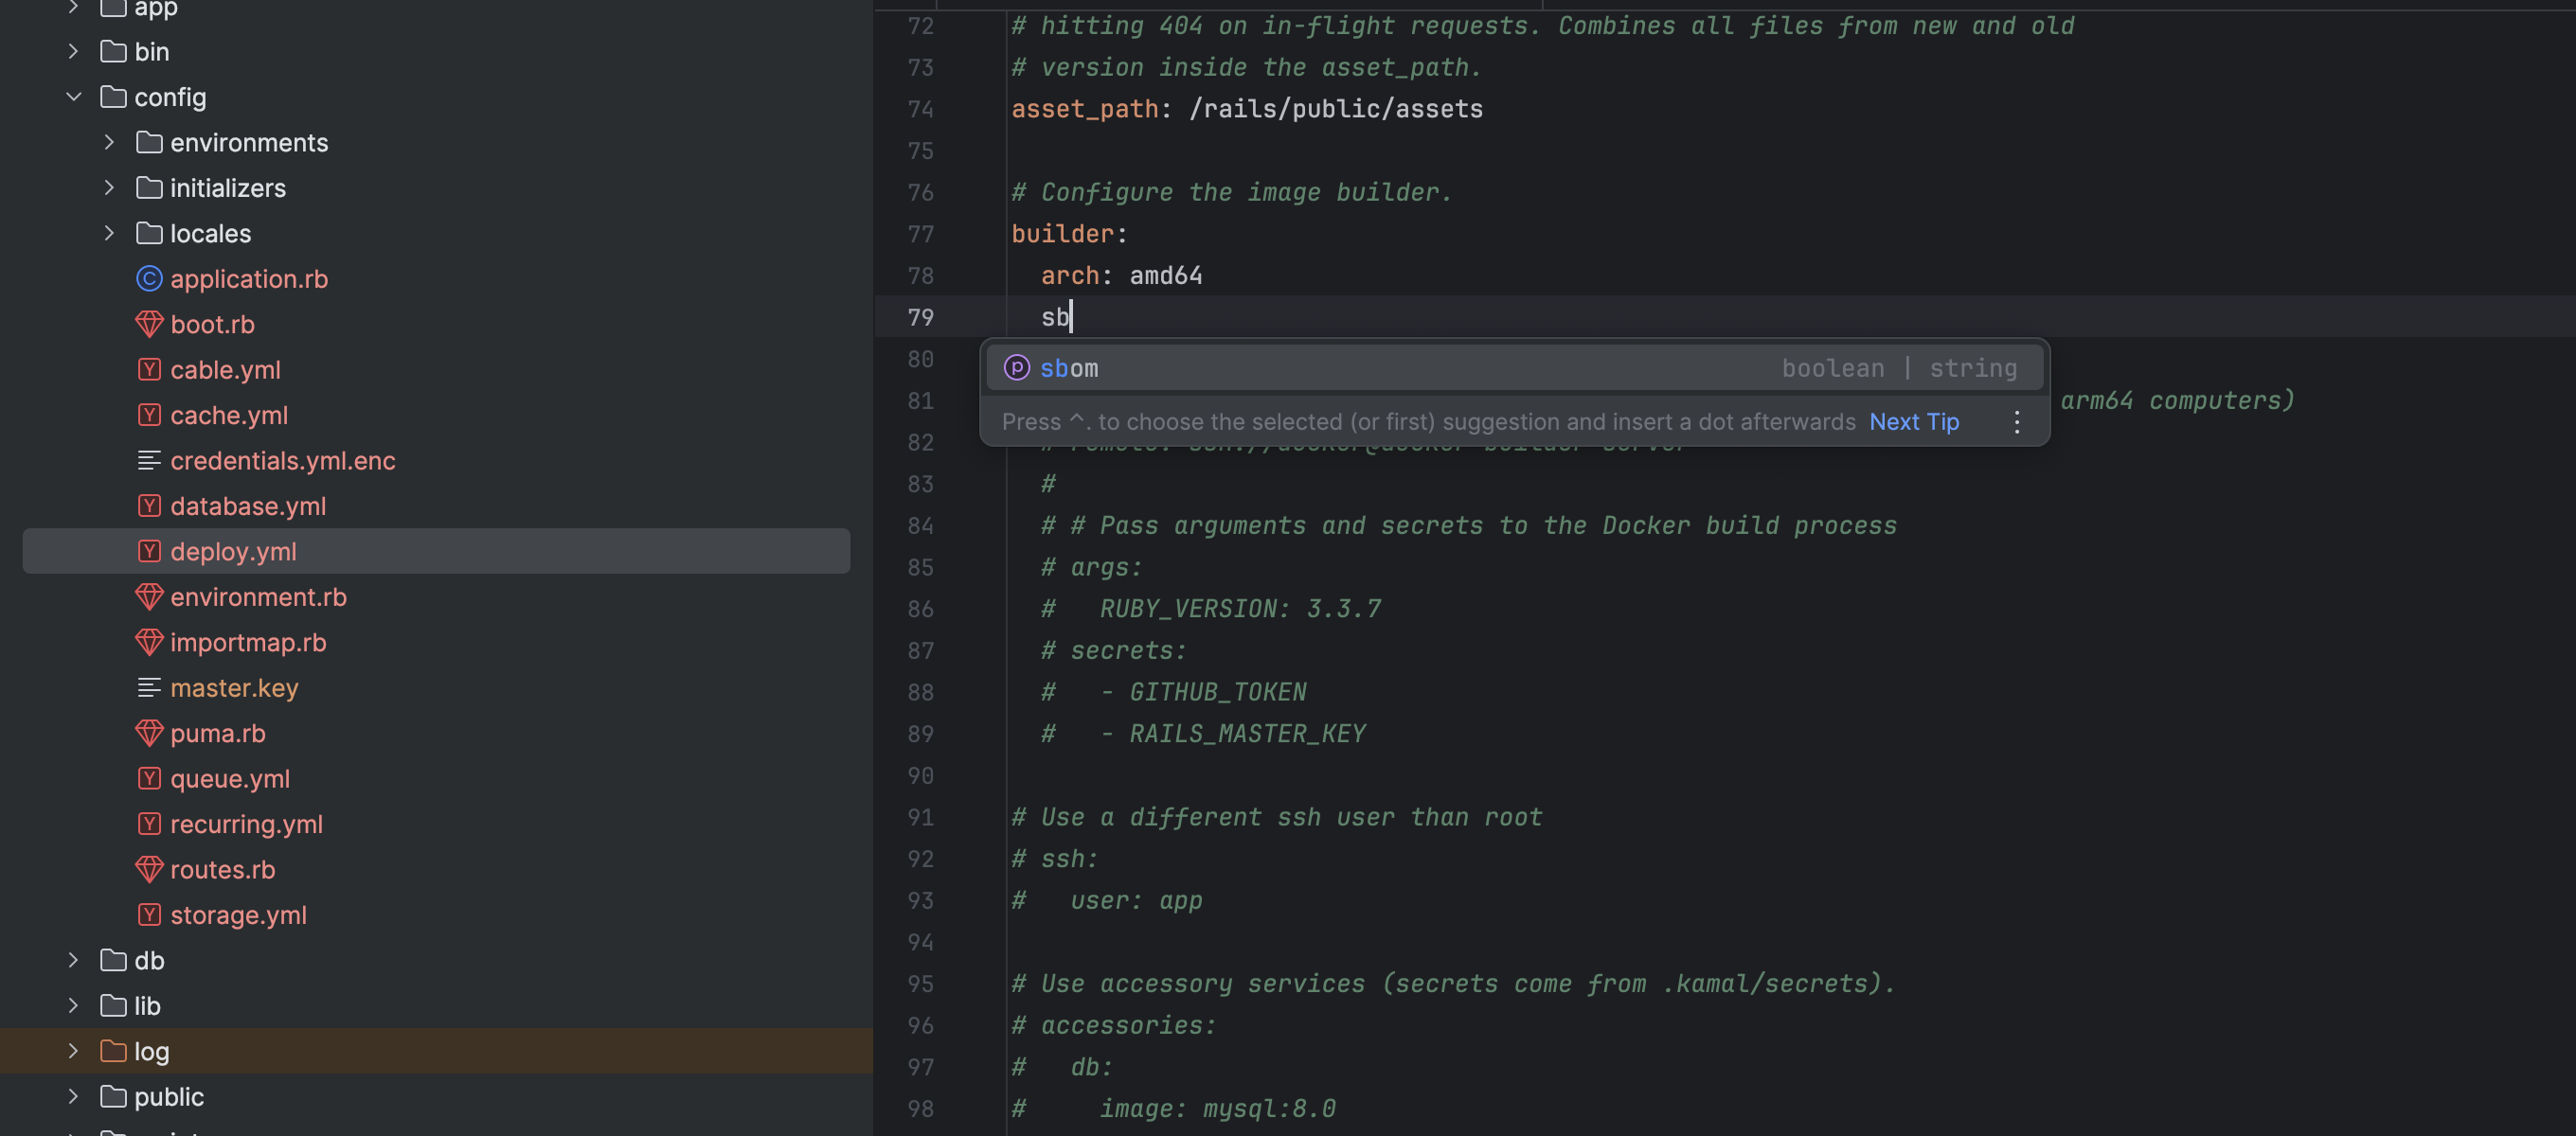
Task: Click the boot.rb ruby gem icon
Action: 149,324
